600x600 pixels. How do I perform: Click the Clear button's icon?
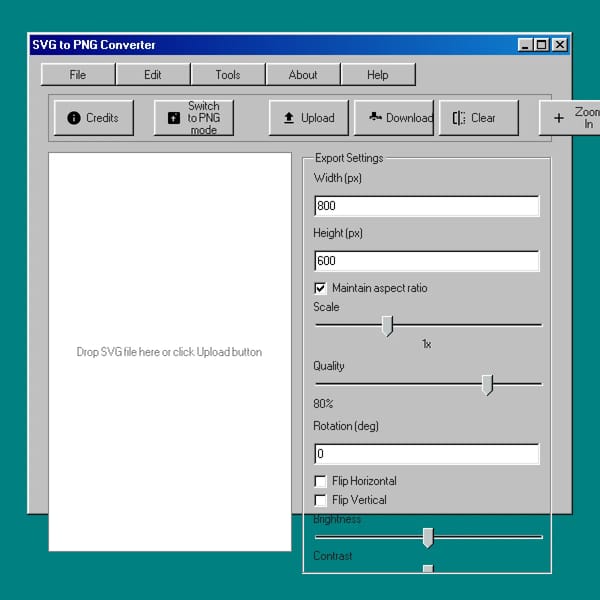point(459,118)
